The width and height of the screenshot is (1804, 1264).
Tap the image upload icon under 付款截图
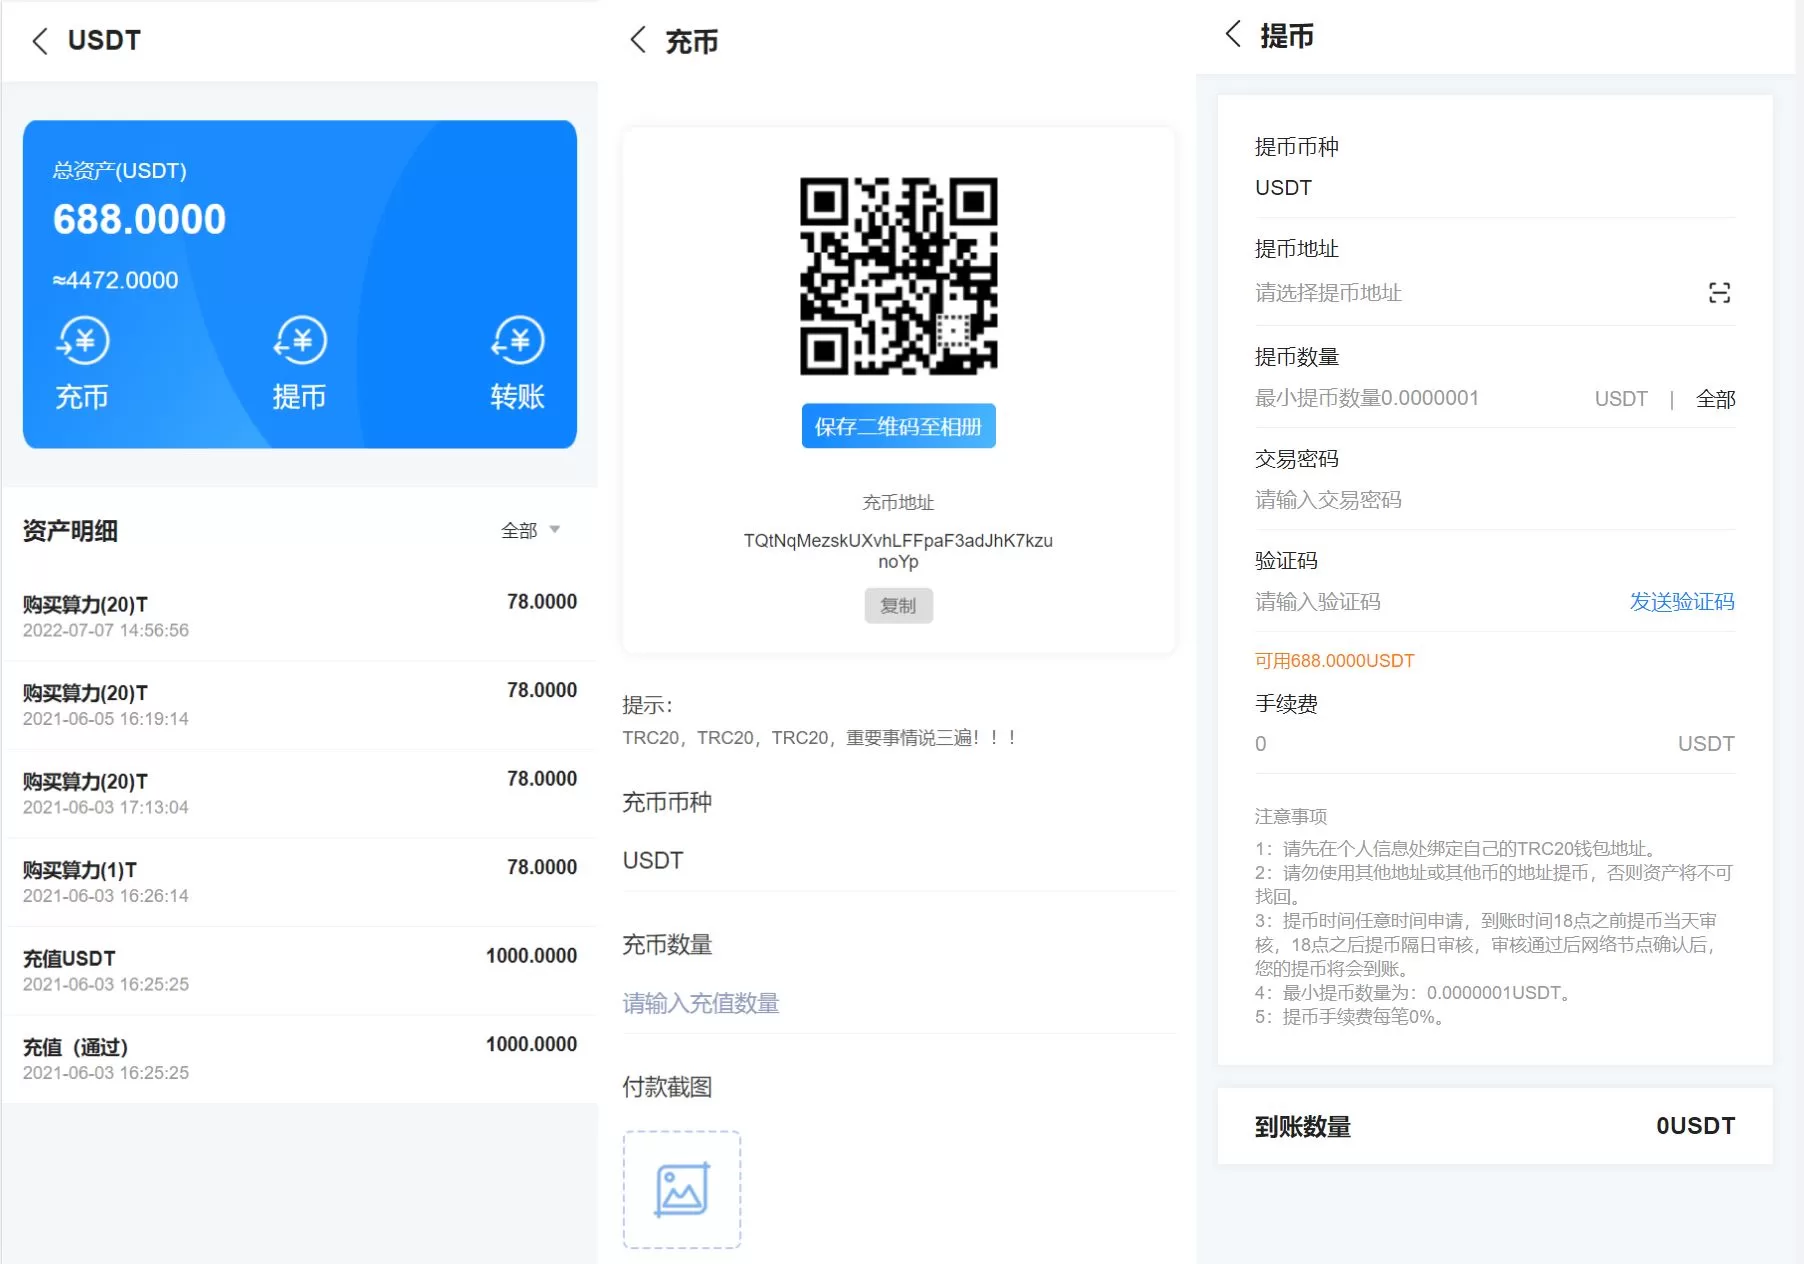pos(682,1189)
